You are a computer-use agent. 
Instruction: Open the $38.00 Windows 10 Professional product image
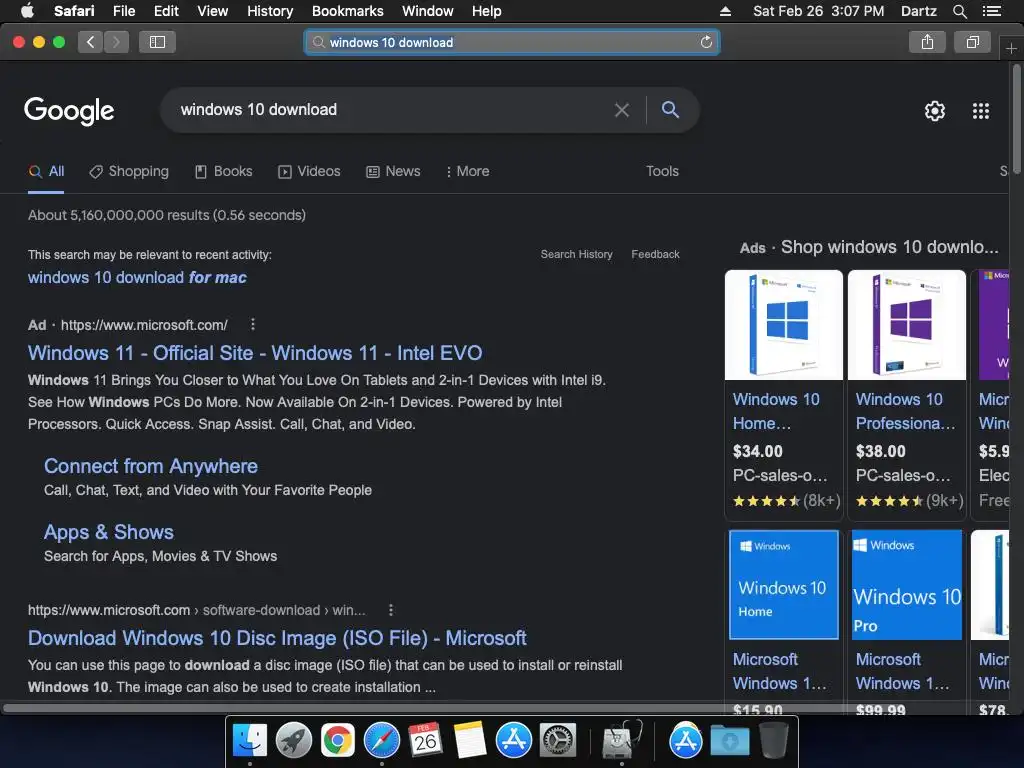click(906, 325)
